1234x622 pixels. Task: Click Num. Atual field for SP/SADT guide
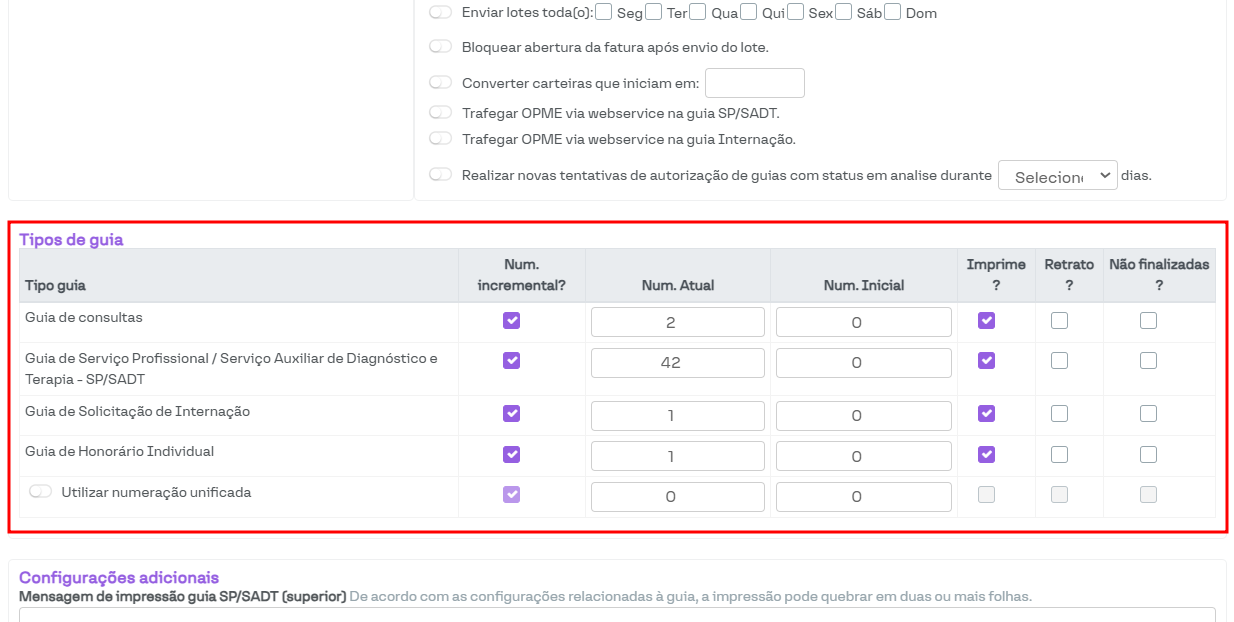[x=677, y=363]
